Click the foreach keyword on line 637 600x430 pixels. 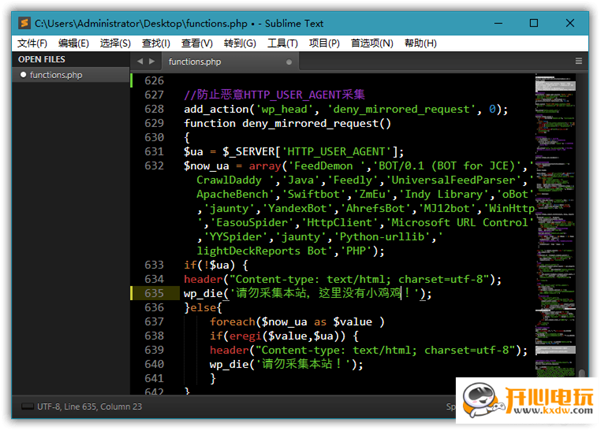[x=232, y=322]
